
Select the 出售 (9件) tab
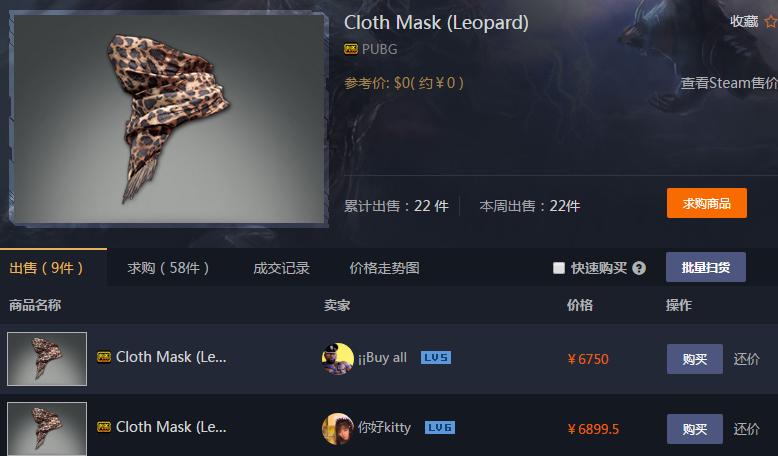46,268
